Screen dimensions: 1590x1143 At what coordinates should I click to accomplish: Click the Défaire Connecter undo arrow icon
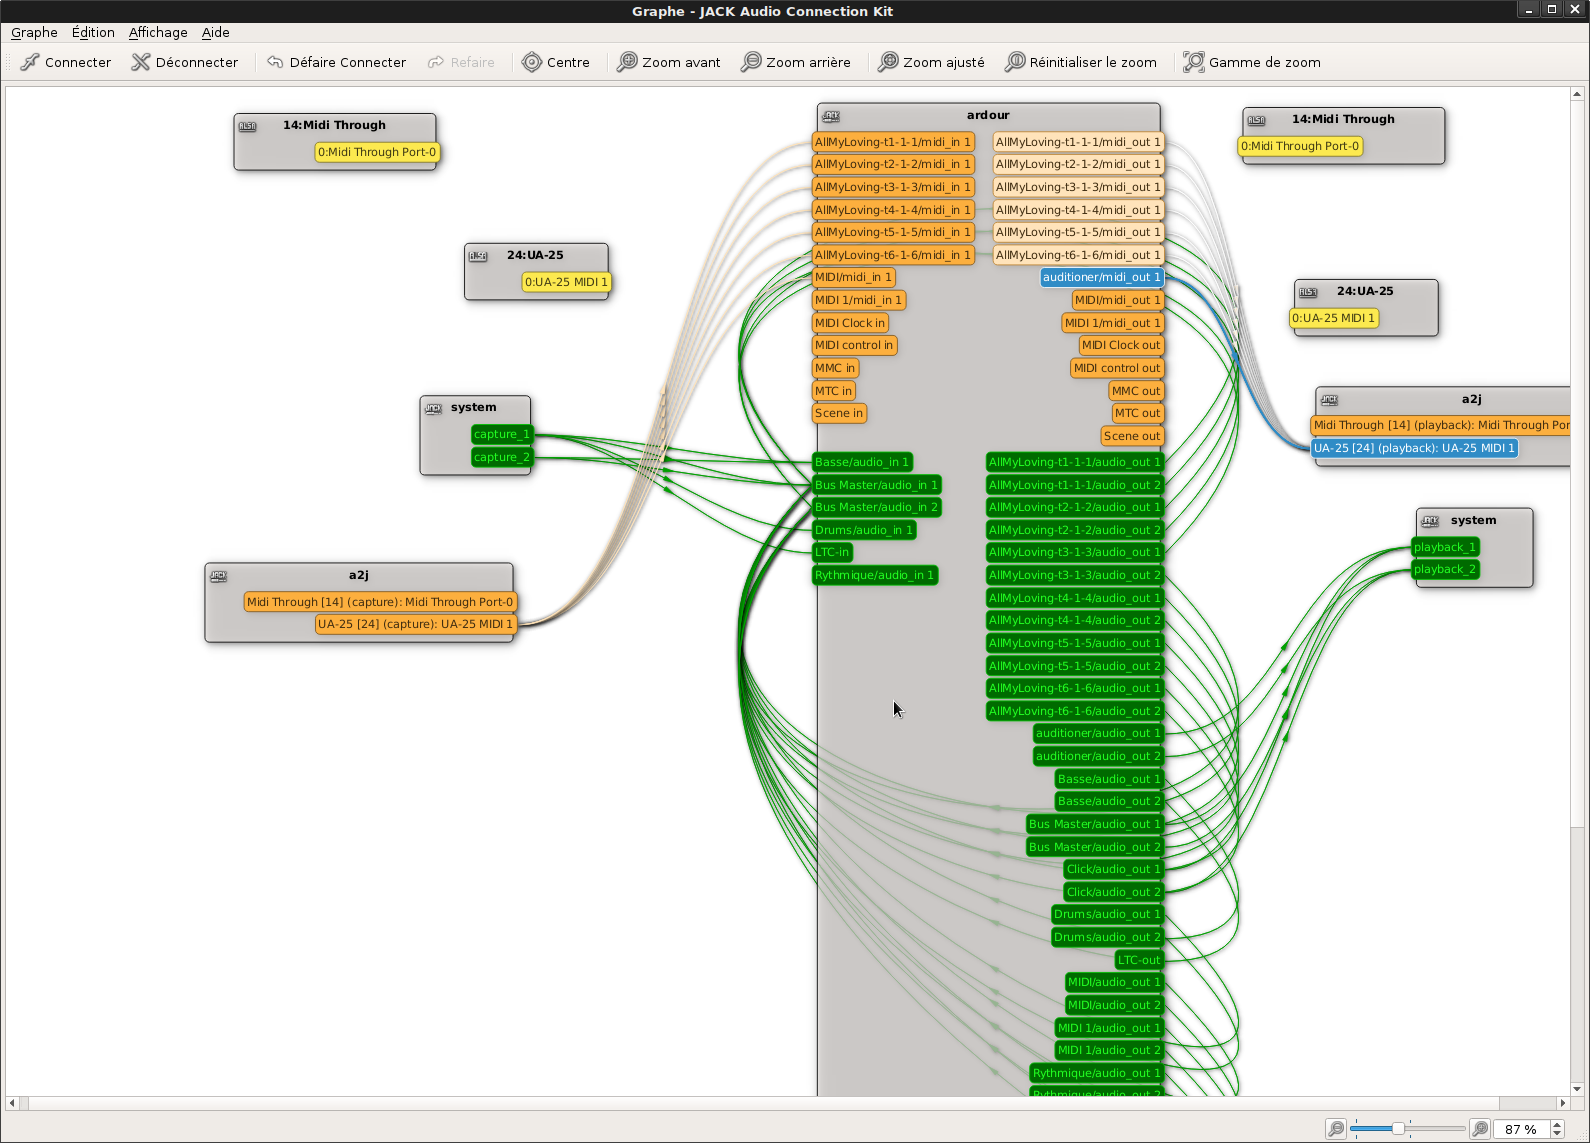point(275,62)
